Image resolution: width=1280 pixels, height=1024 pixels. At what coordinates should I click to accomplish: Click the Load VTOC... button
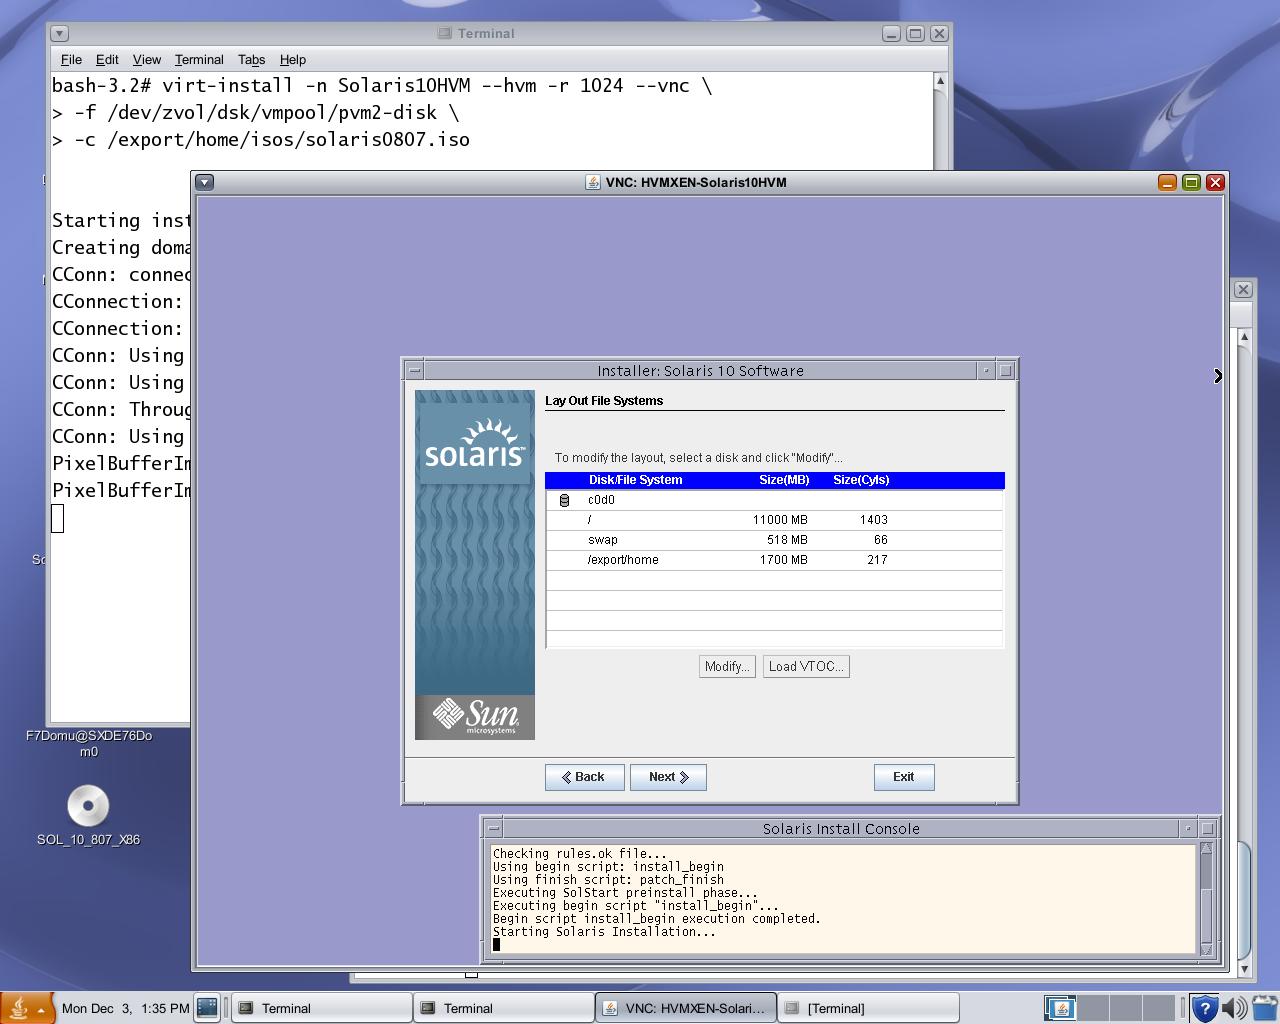click(x=806, y=667)
